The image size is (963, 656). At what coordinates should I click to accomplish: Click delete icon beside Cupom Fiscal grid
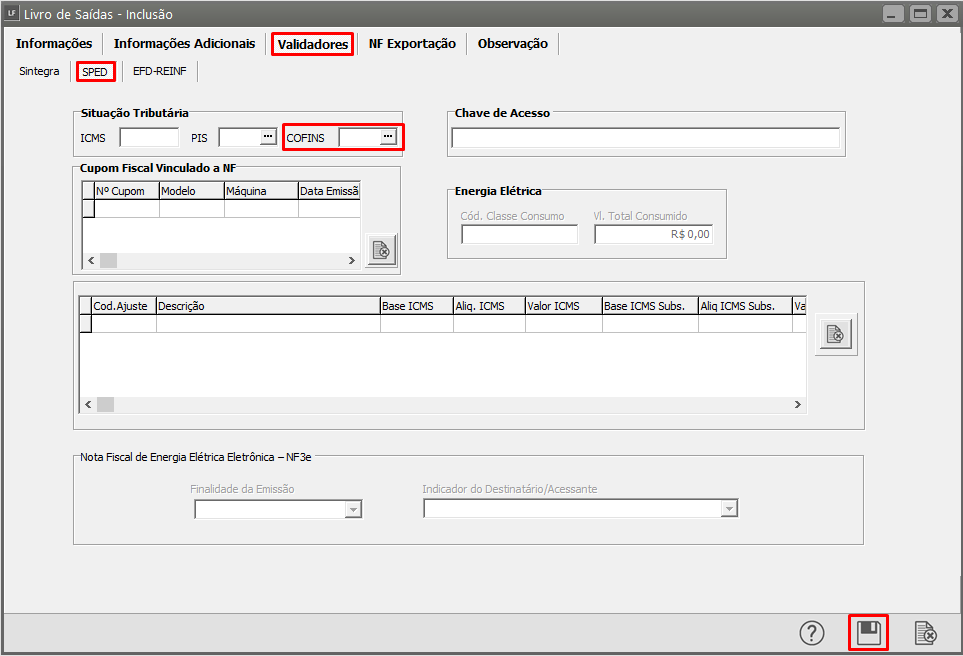click(381, 250)
